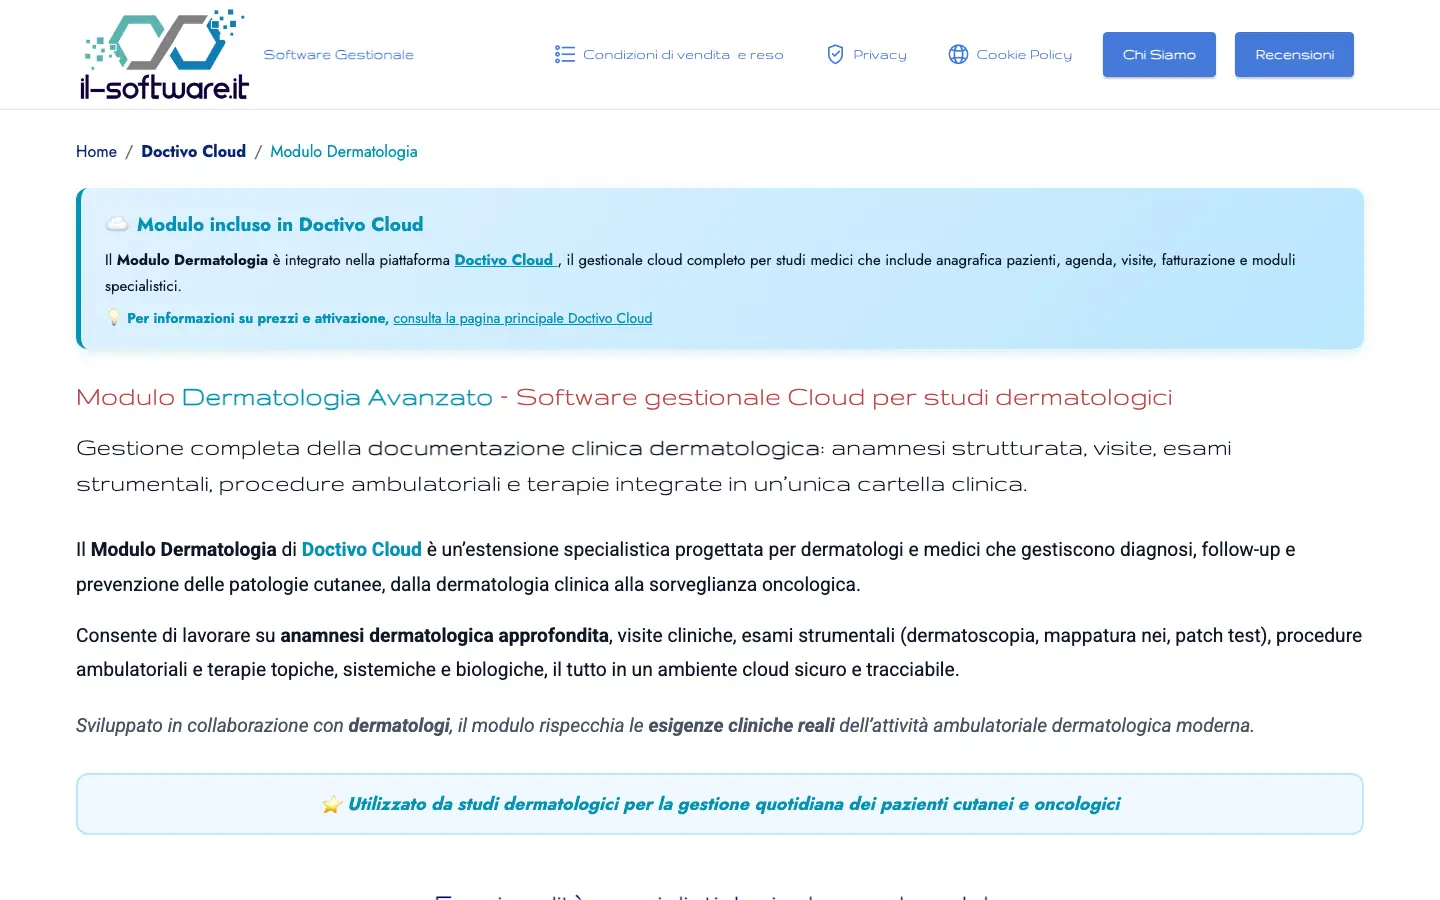Viewport: 1440px width, 900px height.
Task: Click the cloud icon in the info banner
Action: pyautogui.click(x=117, y=224)
